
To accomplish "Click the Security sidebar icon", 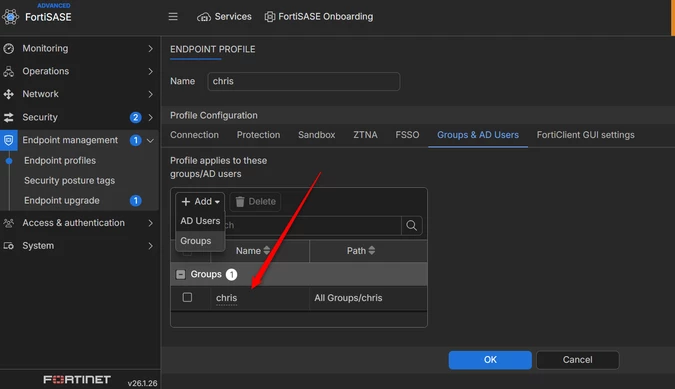I will (x=9, y=117).
